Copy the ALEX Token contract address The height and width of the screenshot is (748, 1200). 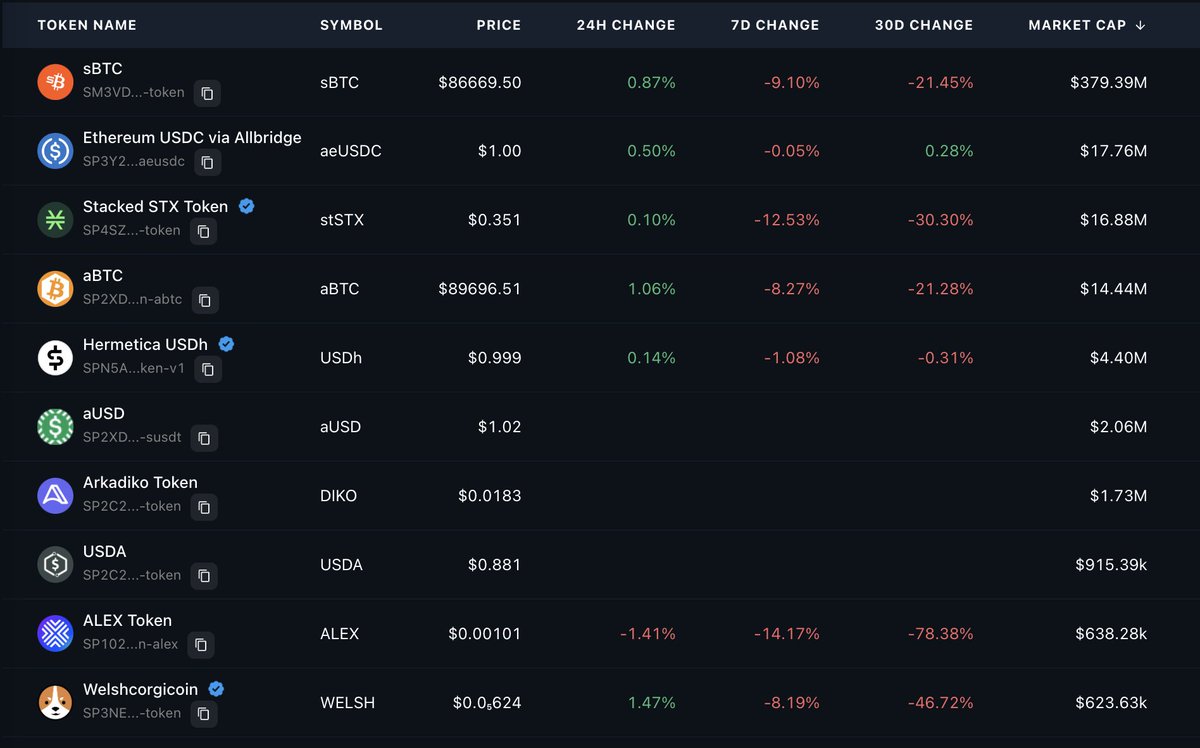click(x=201, y=645)
